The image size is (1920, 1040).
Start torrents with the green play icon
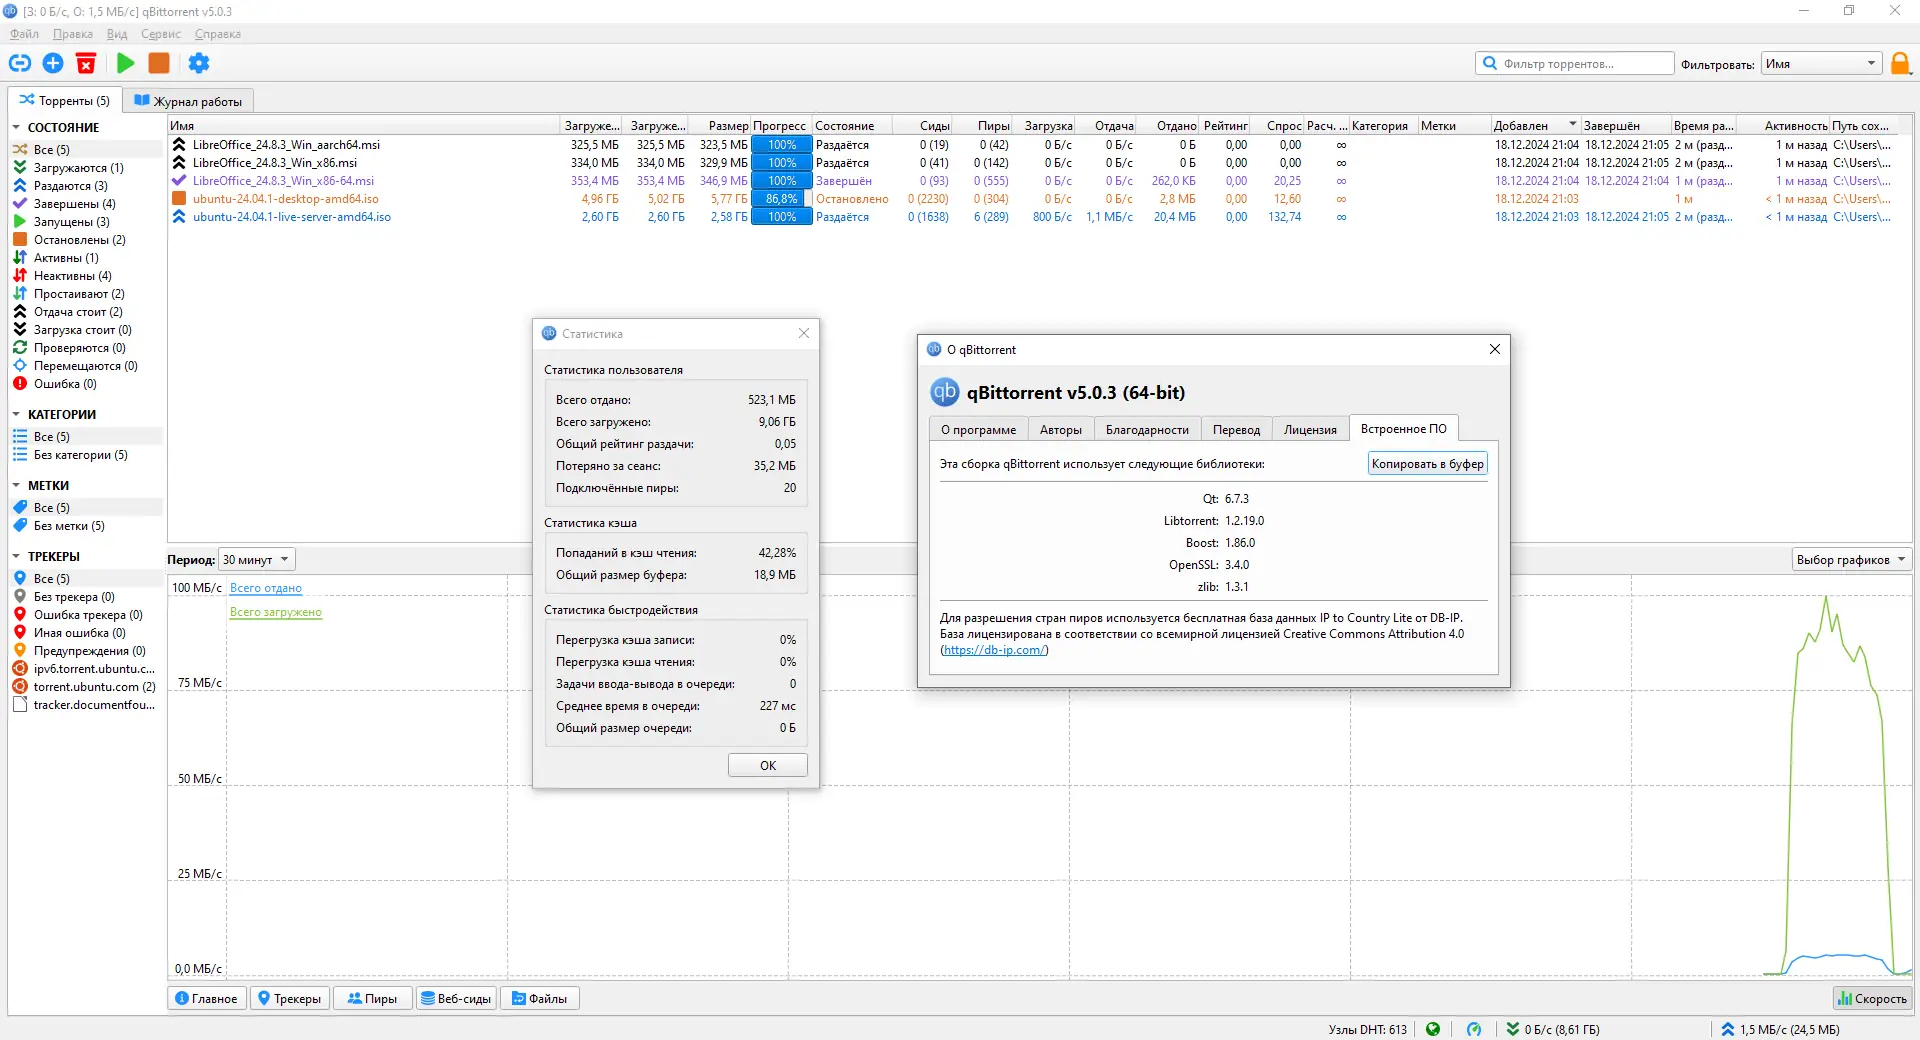coord(126,63)
